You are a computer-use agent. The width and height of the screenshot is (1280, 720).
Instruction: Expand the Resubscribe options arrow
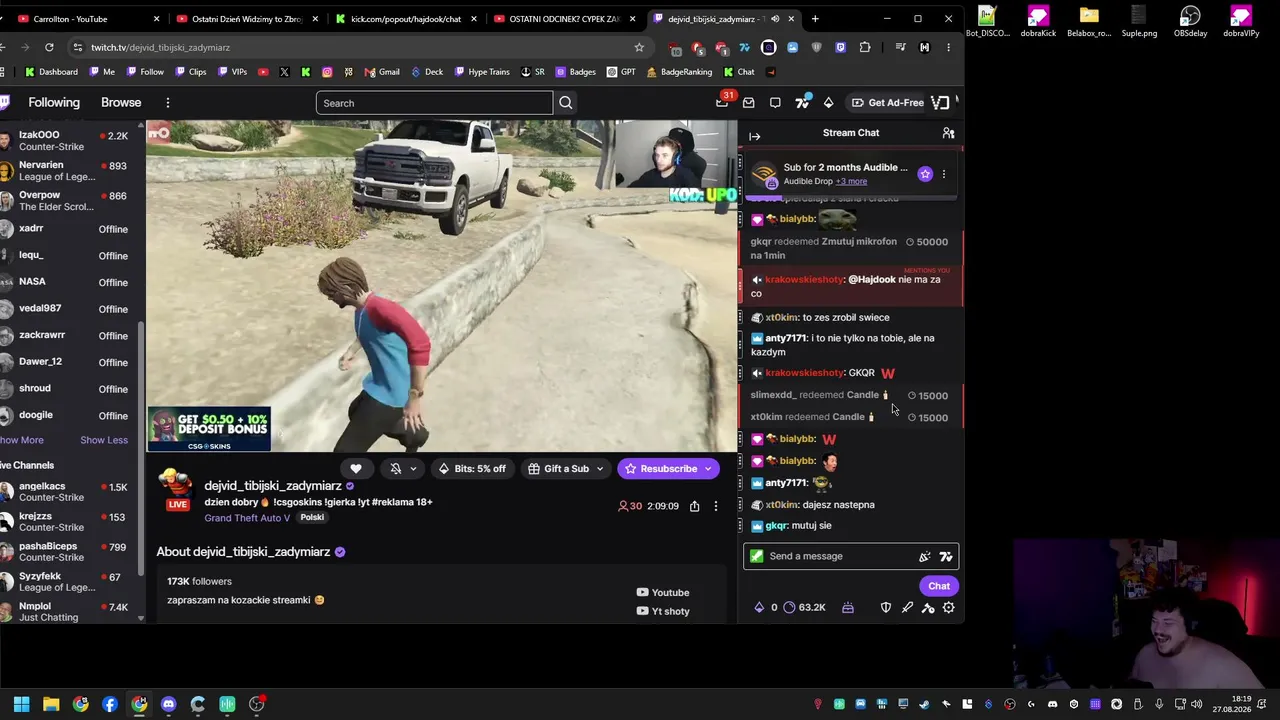708,469
